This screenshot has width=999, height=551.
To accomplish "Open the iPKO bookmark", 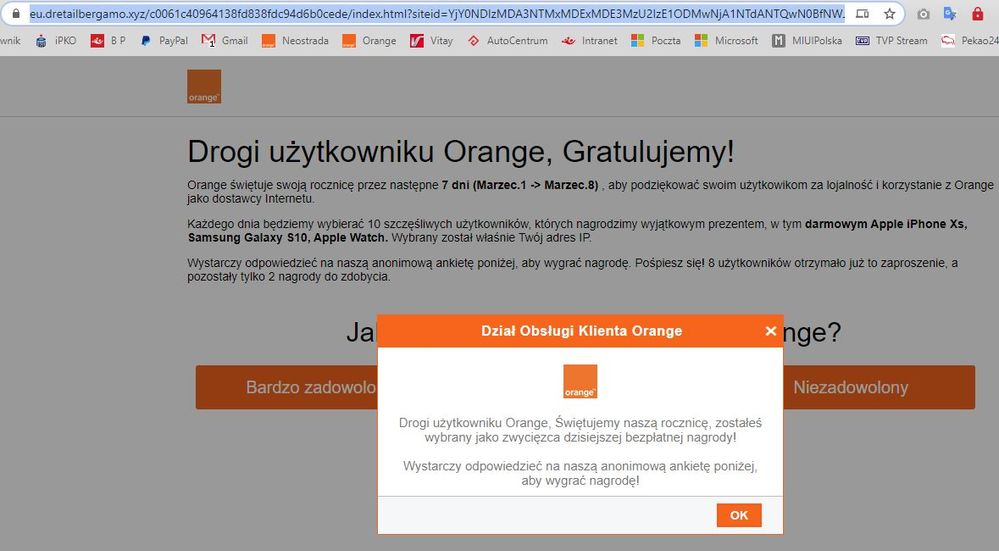I will click(x=55, y=41).
